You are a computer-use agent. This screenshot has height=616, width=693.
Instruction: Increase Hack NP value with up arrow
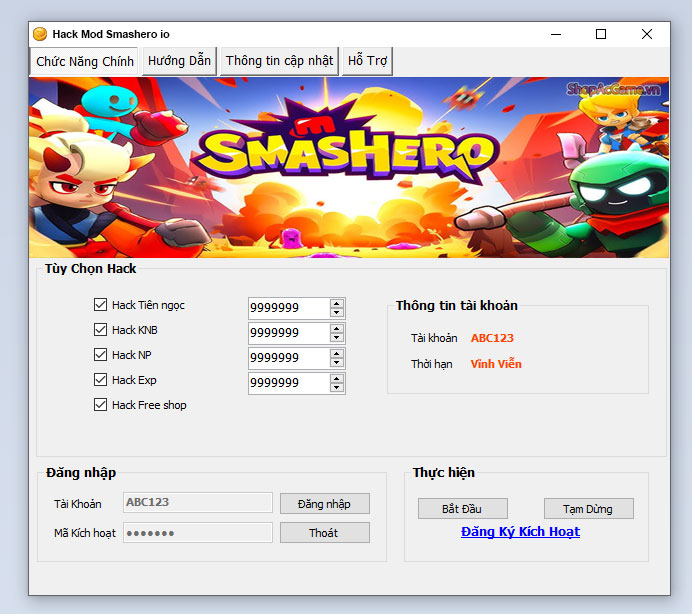click(x=337, y=354)
